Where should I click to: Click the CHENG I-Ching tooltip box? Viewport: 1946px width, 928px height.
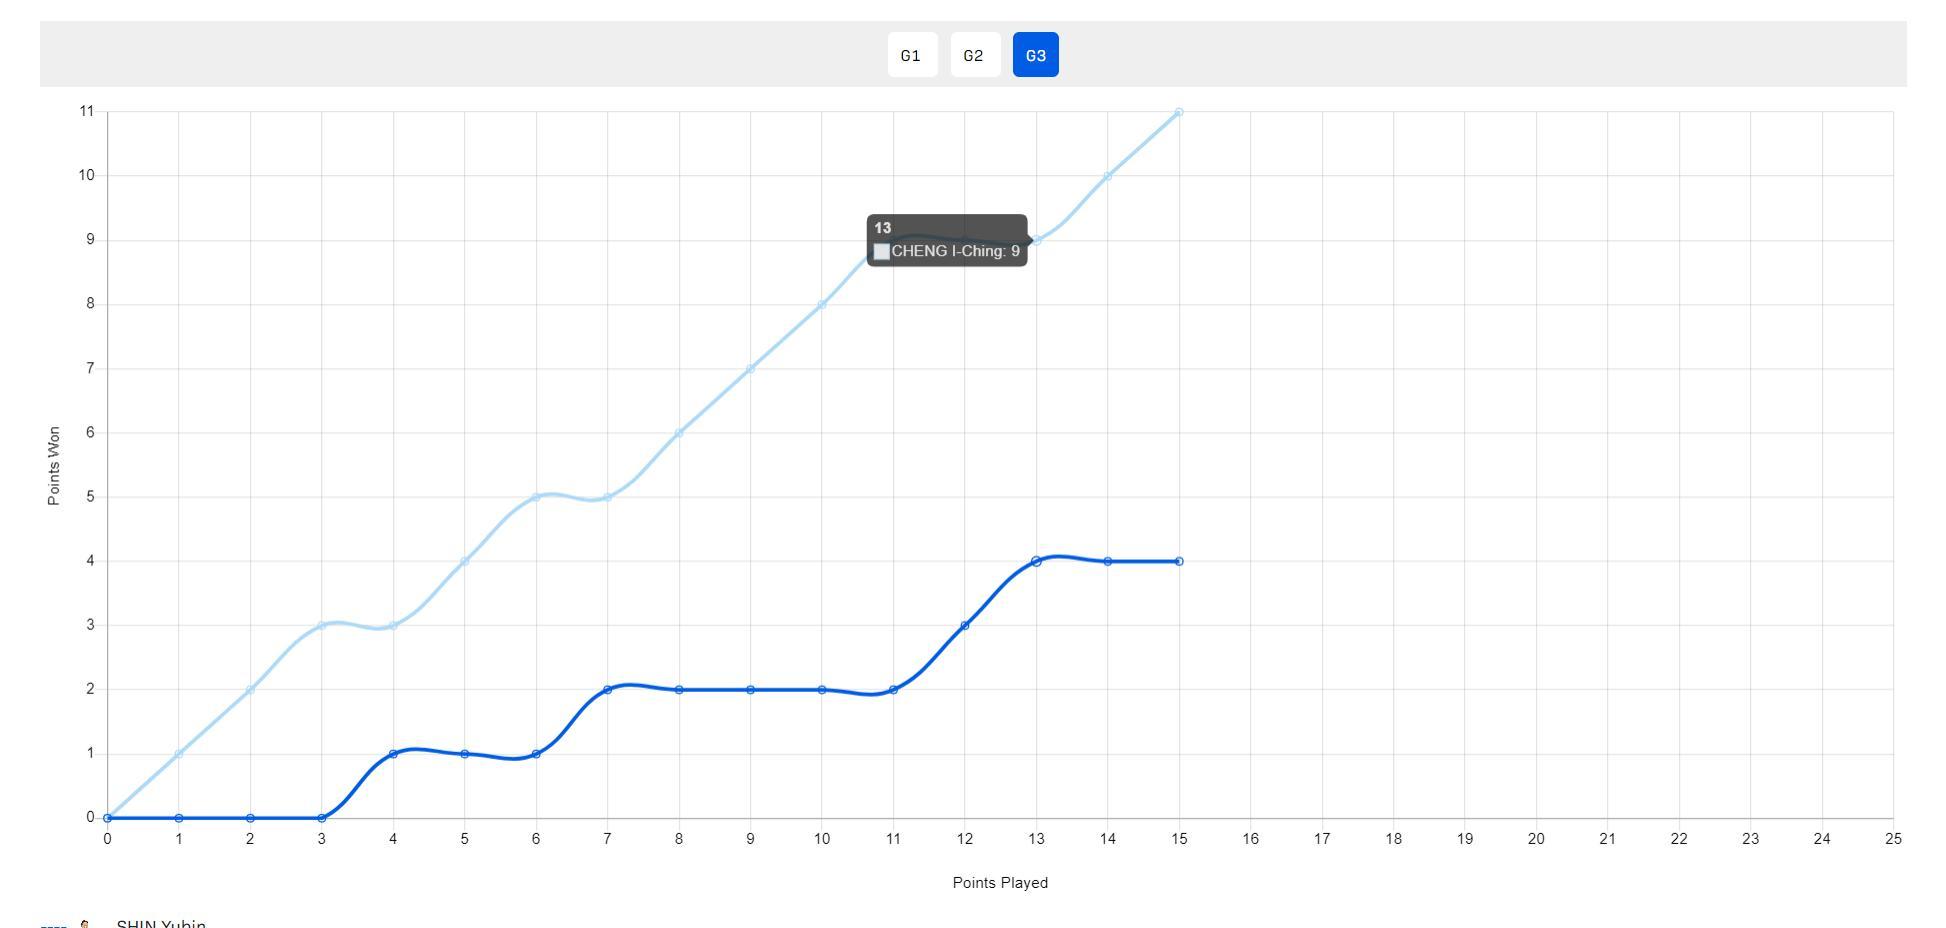point(946,240)
